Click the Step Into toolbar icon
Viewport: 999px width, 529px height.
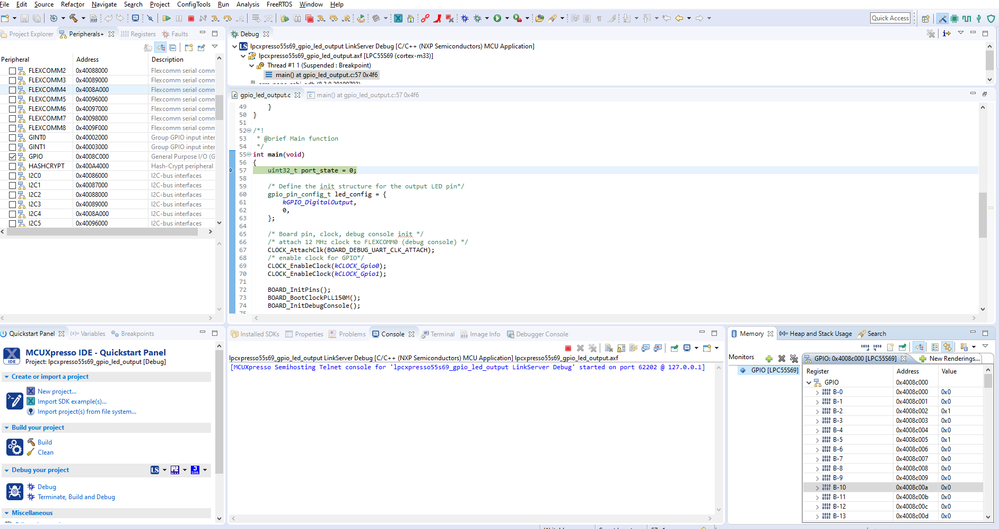click(x=215, y=18)
